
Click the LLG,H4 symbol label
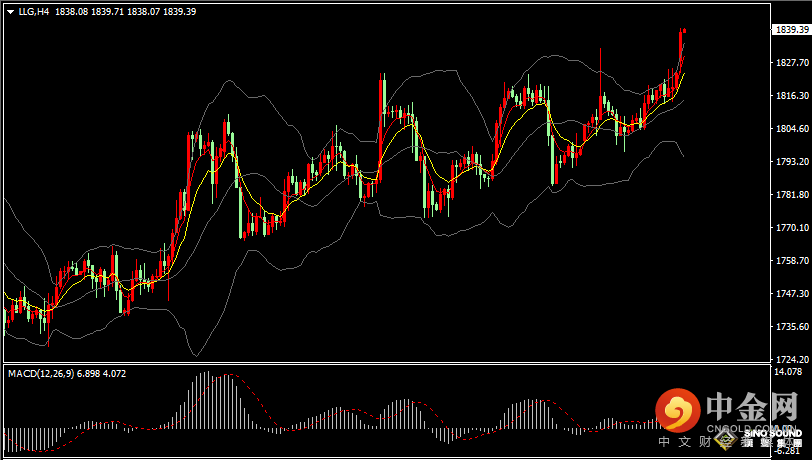click(33, 11)
